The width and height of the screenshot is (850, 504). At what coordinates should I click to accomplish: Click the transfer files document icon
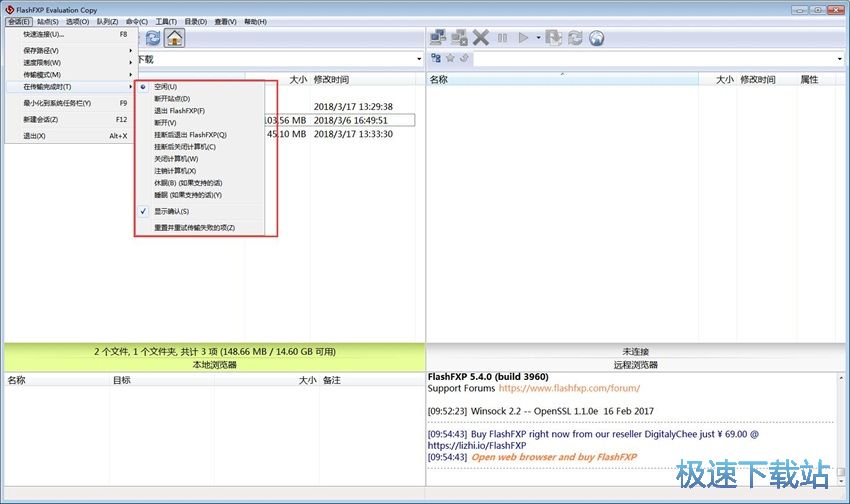point(553,37)
